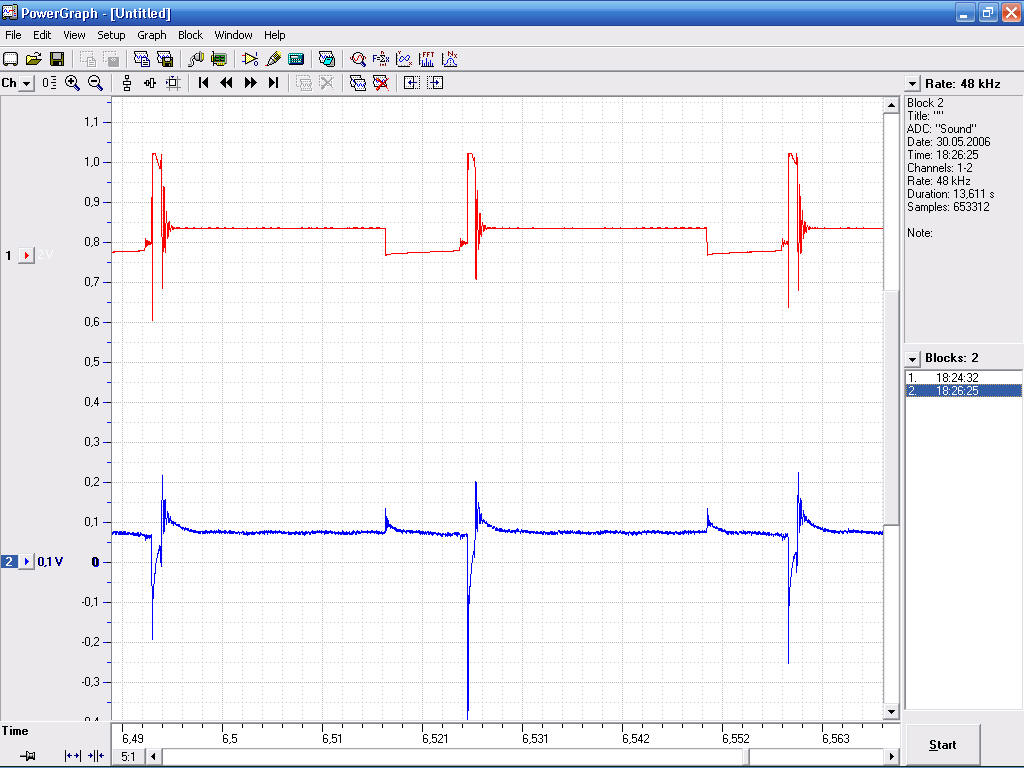This screenshot has width=1024, height=768.
Task: Open the Setup menu
Action: coord(111,35)
